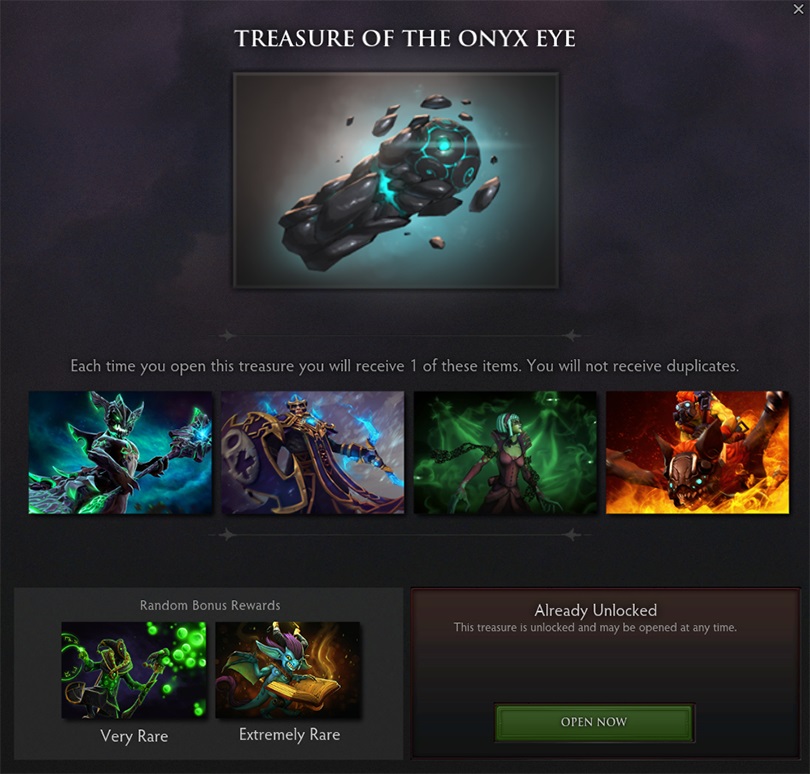This screenshot has height=774, width=810.
Task: Click the ornamental divider above the description
Action: (x=399, y=336)
